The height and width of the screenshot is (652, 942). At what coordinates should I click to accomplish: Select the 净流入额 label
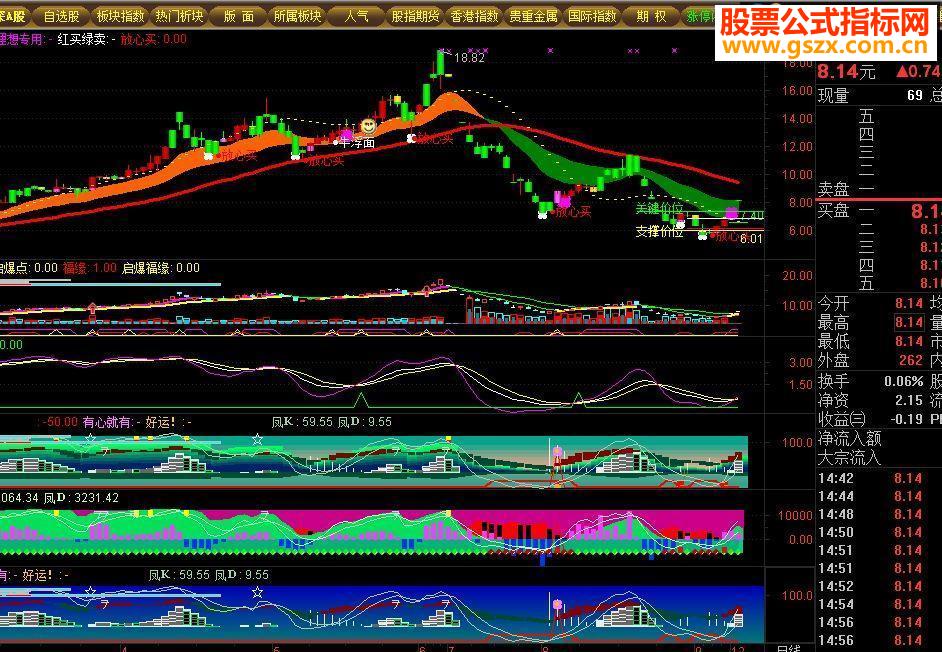[849, 439]
